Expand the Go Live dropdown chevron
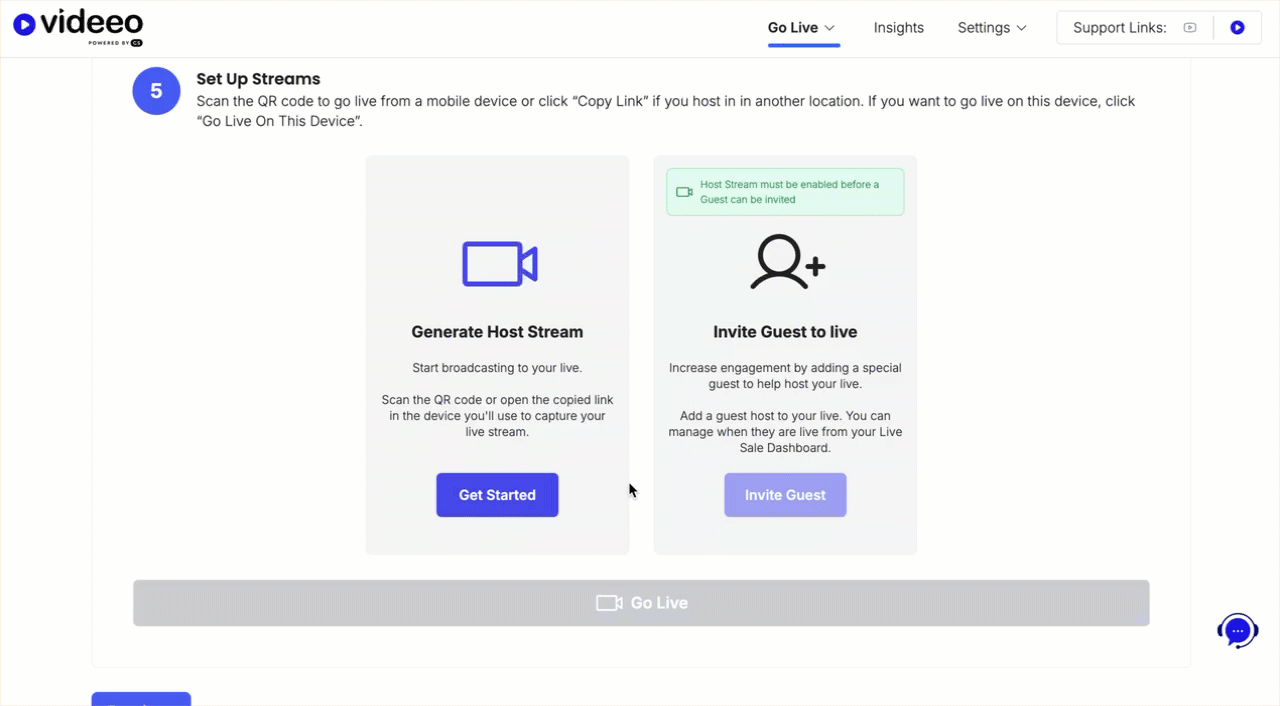 [830, 28]
